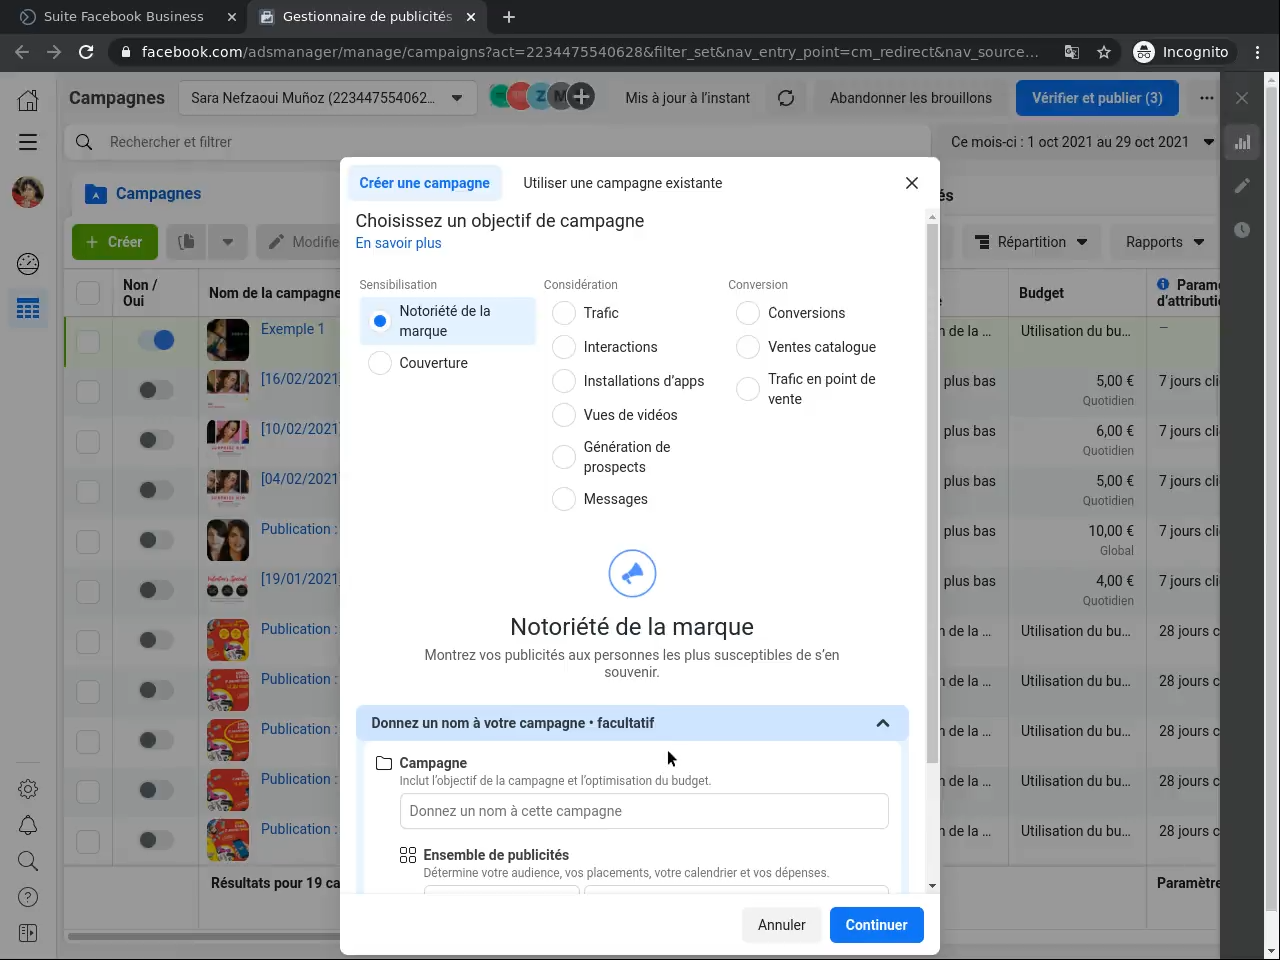Image resolution: width=1280 pixels, height=960 pixels.
Task: Open Chrome's three-dot menu
Action: point(1258,52)
